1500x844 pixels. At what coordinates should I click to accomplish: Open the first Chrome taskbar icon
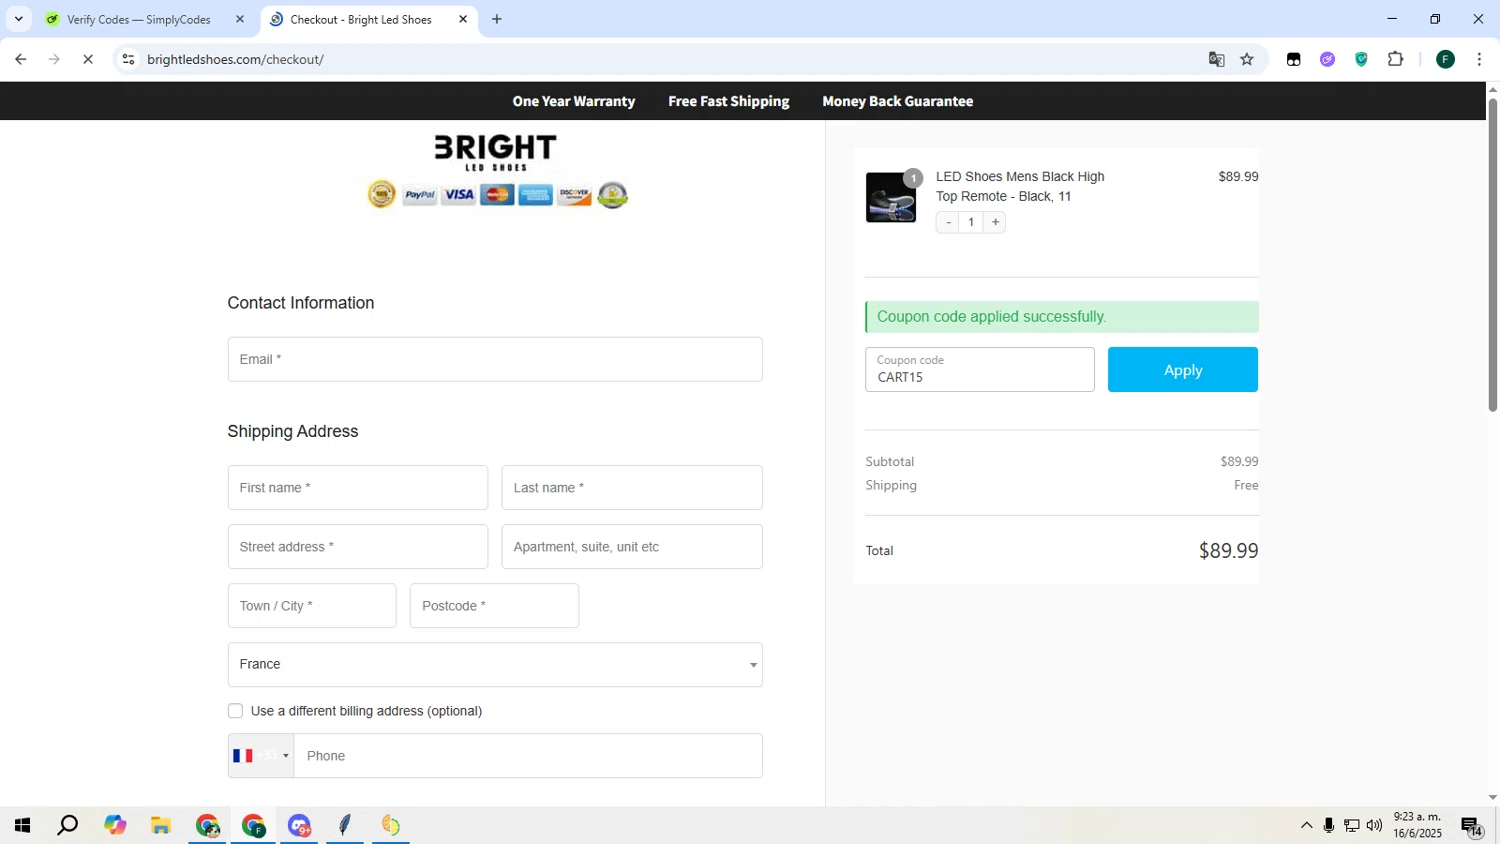coord(207,825)
